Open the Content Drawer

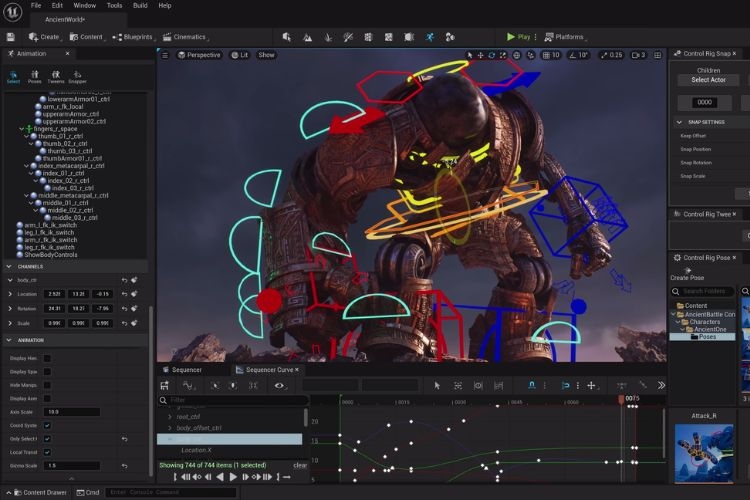(x=40, y=492)
